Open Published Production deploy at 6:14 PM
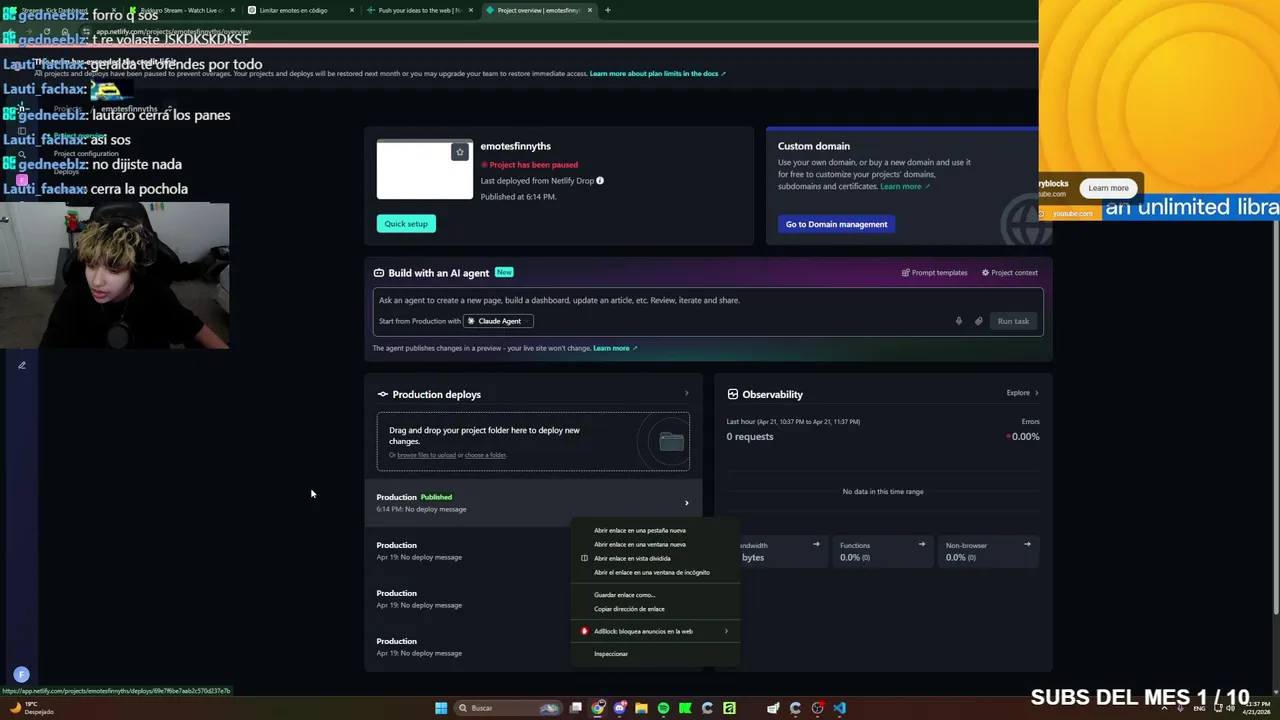 [x=532, y=503]
